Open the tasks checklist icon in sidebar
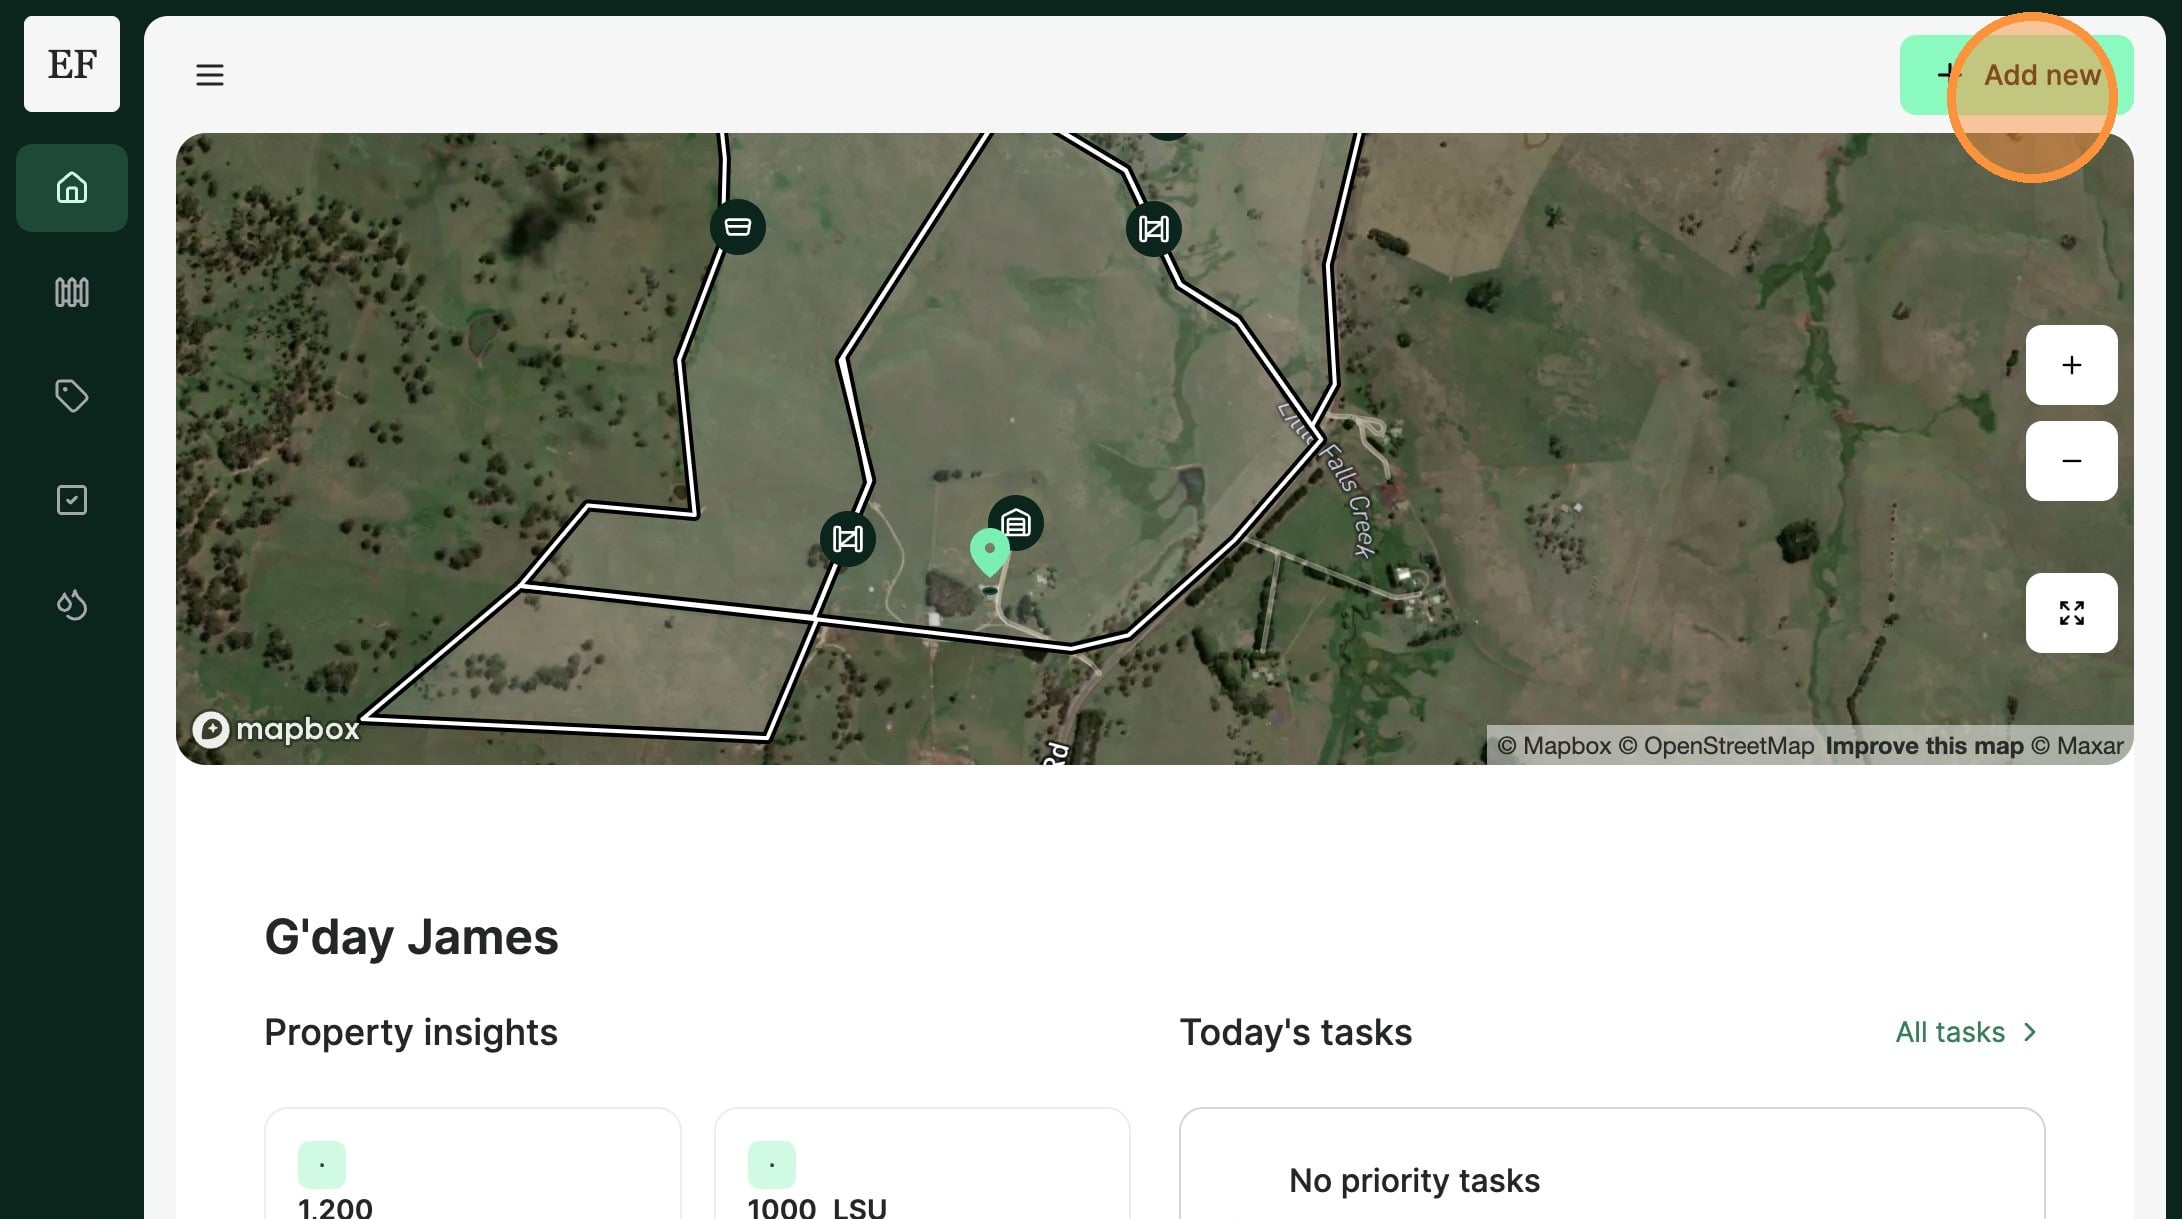This screenshot has height=1219, width=2182. pyautogui.click(x=71, y=500)
